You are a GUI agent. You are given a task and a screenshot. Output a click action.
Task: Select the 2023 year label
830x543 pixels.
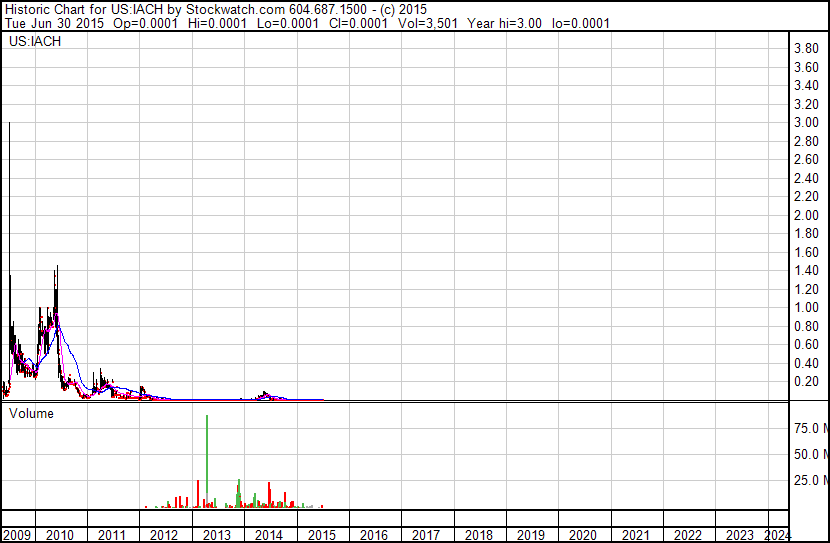(x=739, y=535)
